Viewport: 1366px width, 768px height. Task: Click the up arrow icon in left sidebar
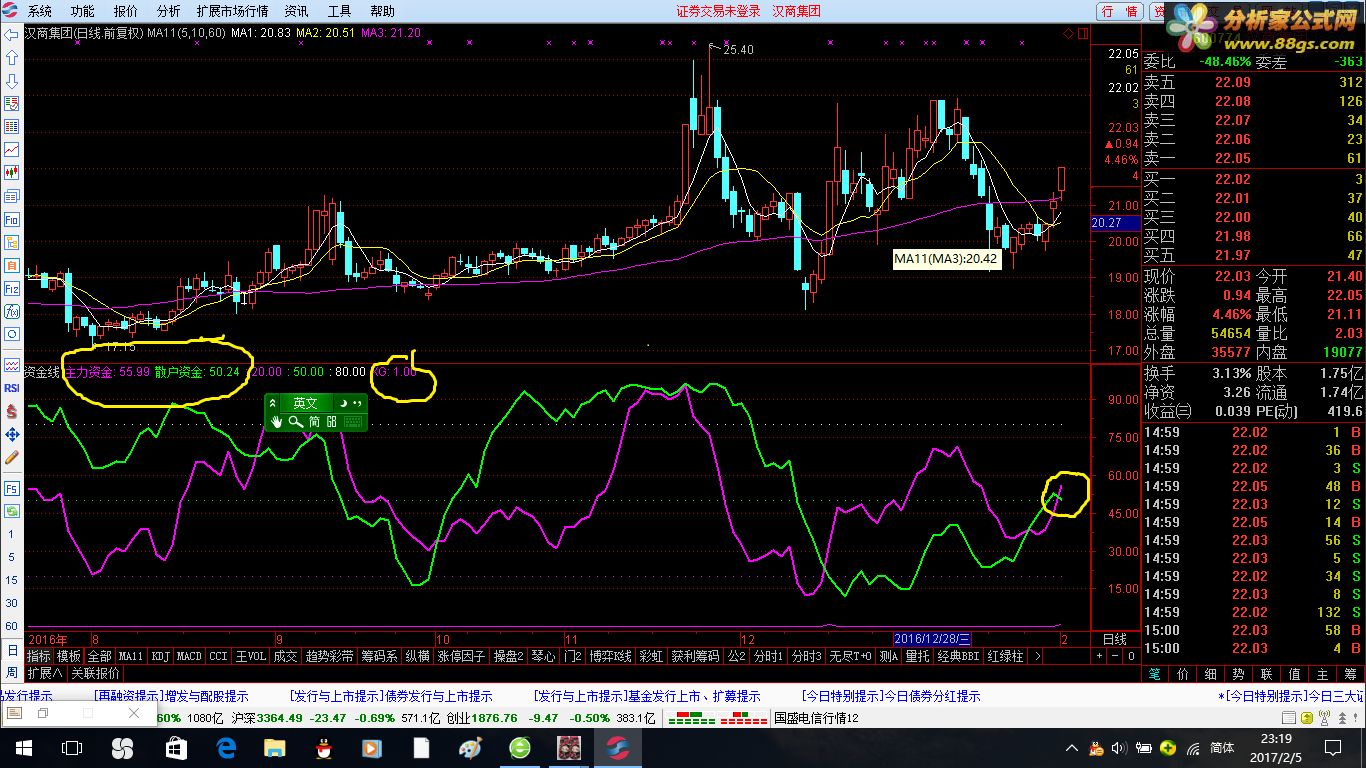[12, 58]
